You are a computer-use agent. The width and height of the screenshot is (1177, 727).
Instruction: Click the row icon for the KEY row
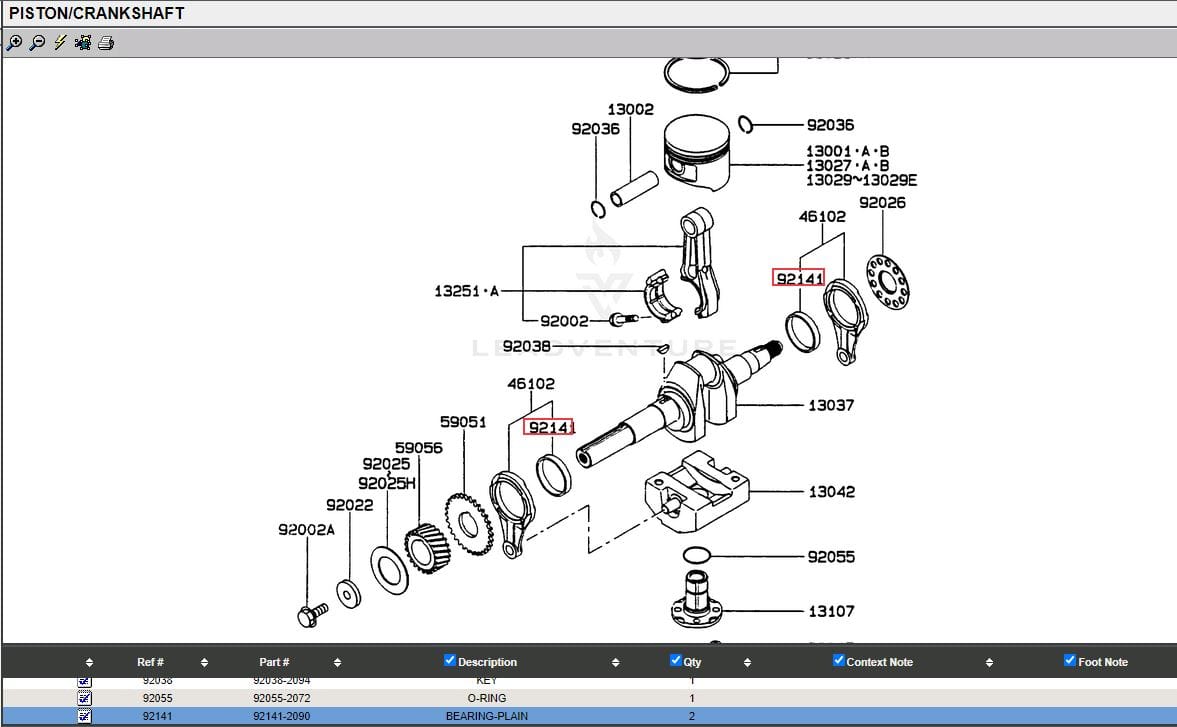click(84, 682)
